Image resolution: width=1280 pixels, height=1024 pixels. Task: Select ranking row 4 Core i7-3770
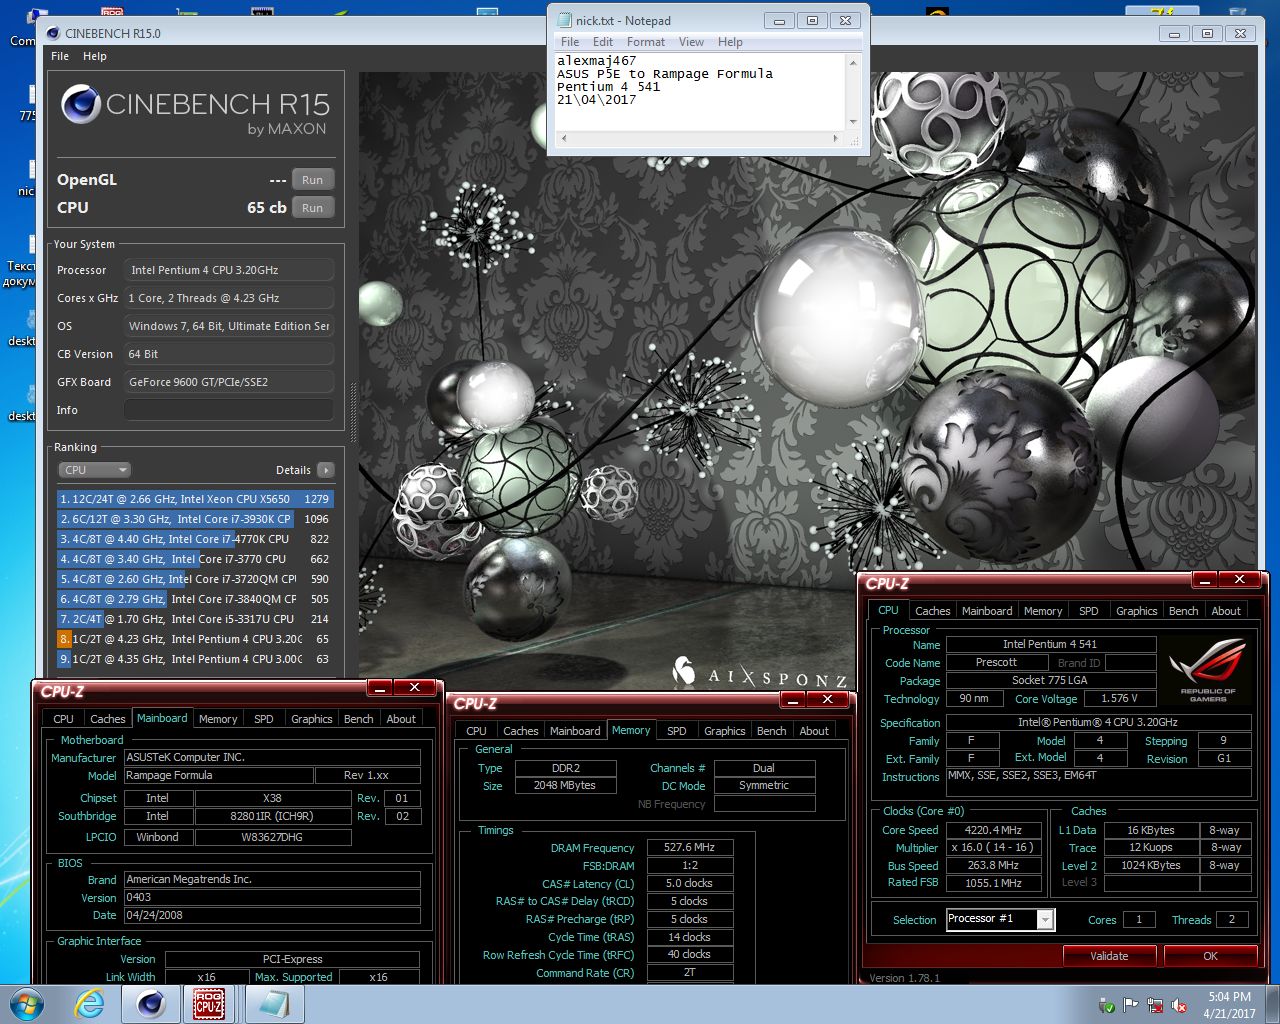(x=195, y=559)
